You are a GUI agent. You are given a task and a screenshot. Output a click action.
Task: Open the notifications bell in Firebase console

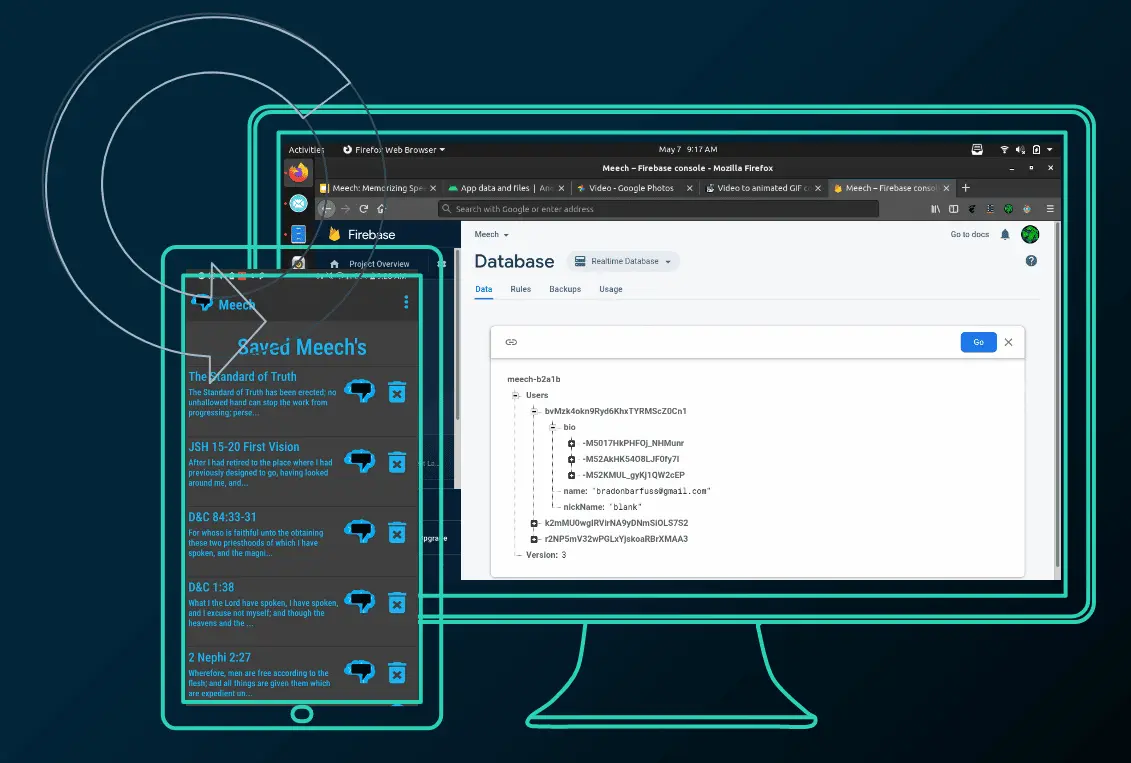coord(1005,234)
